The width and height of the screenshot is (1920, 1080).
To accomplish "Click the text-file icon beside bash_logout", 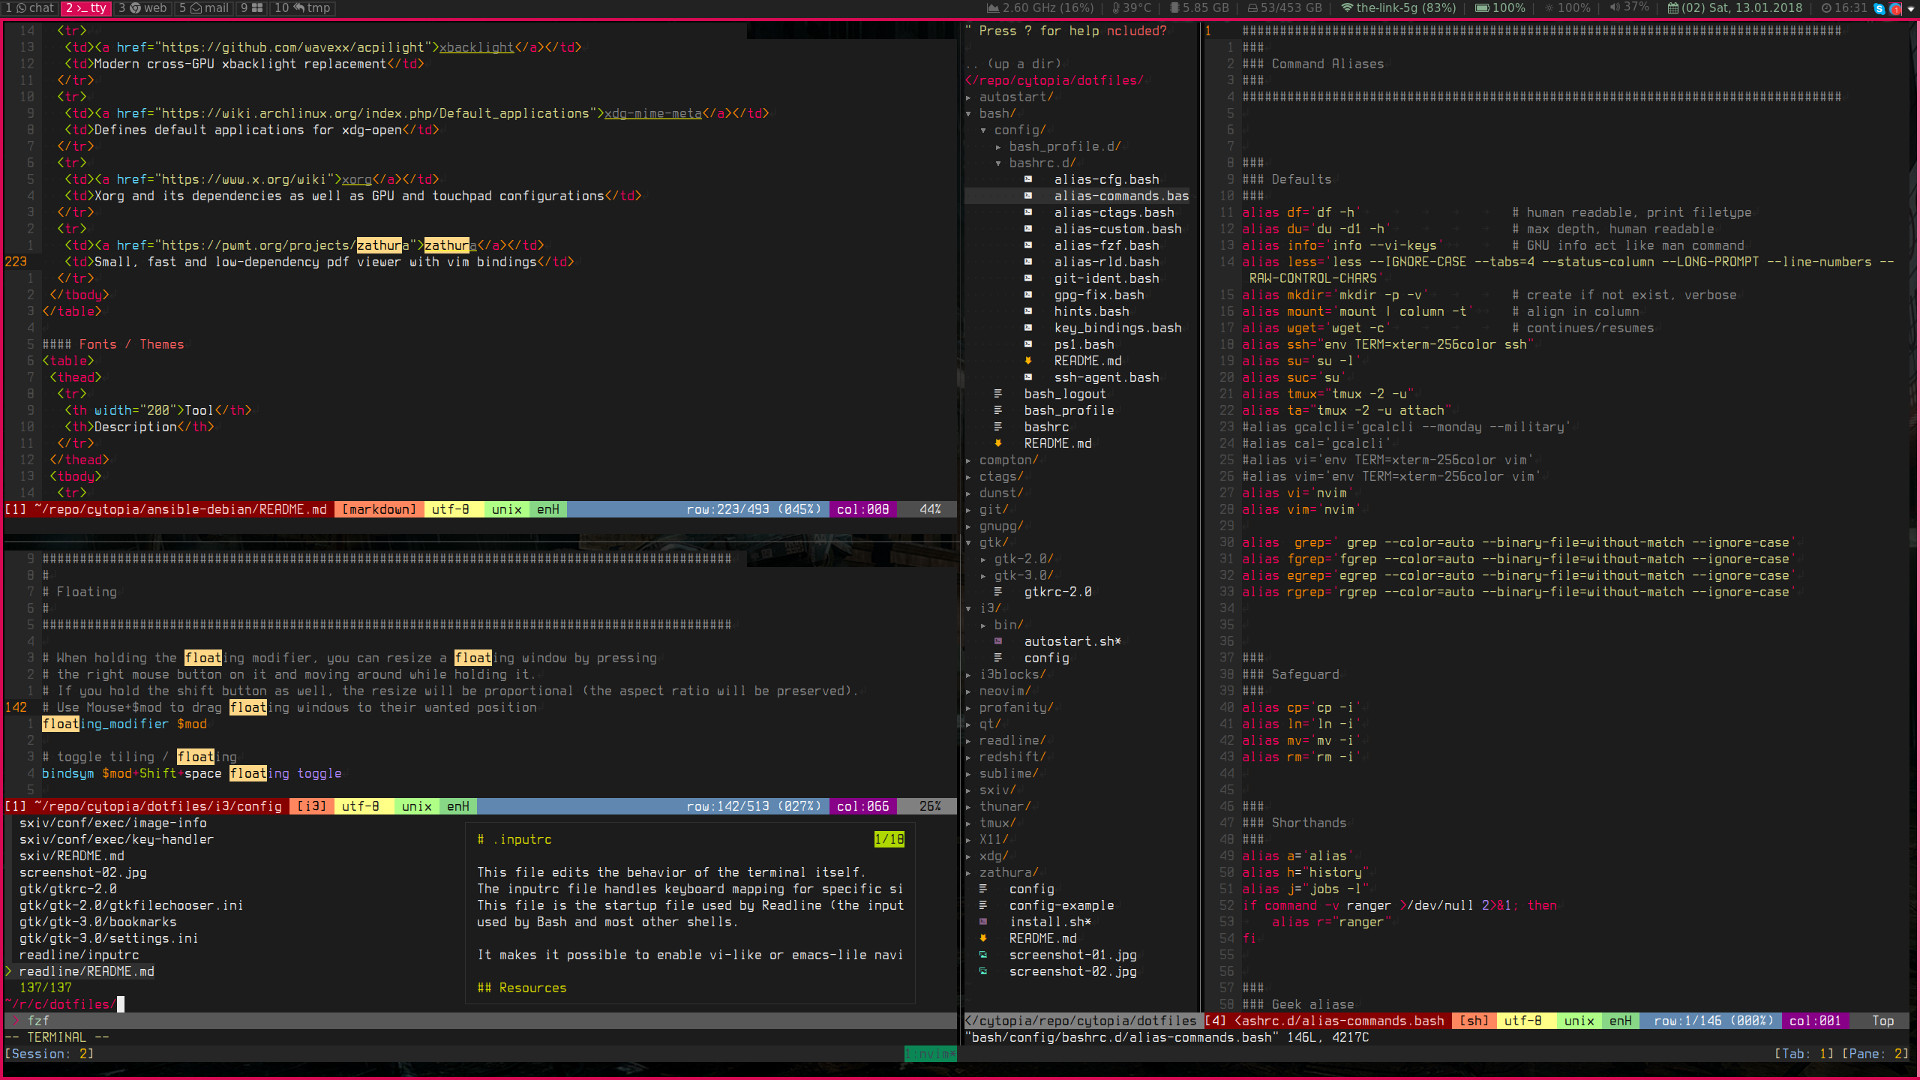I will pyautogui.click(x=998, y=394).
